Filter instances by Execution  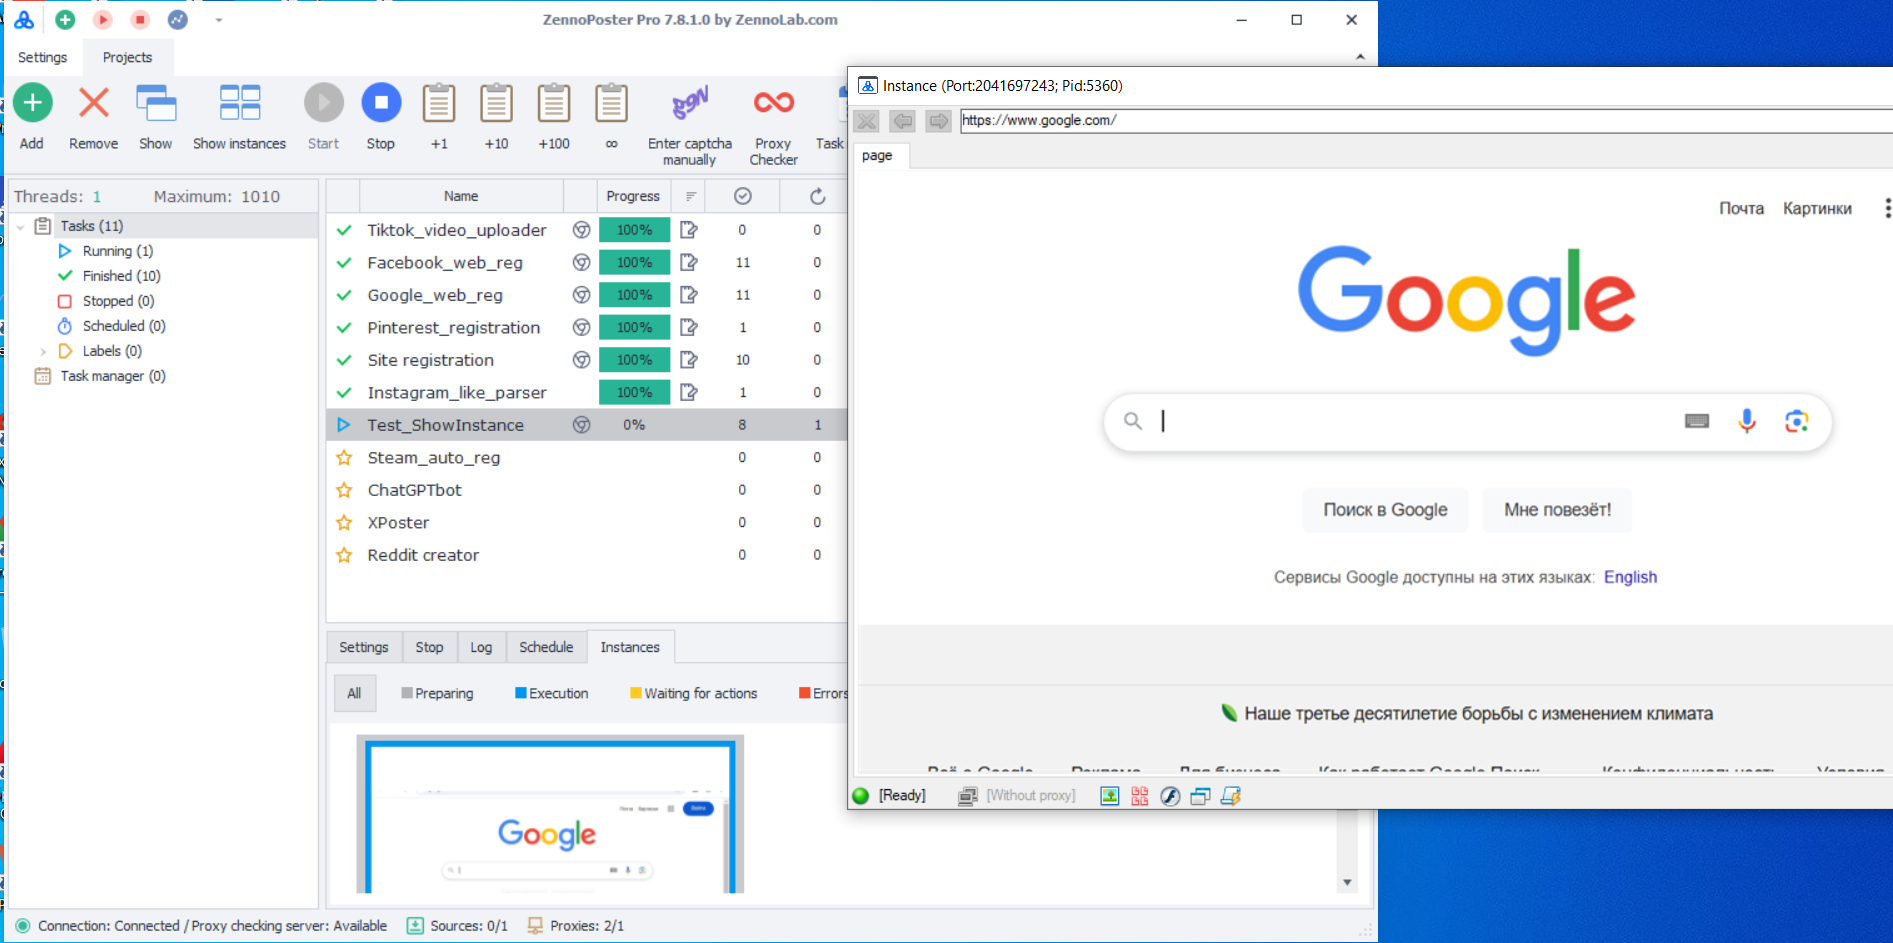[x=551, y=693]
